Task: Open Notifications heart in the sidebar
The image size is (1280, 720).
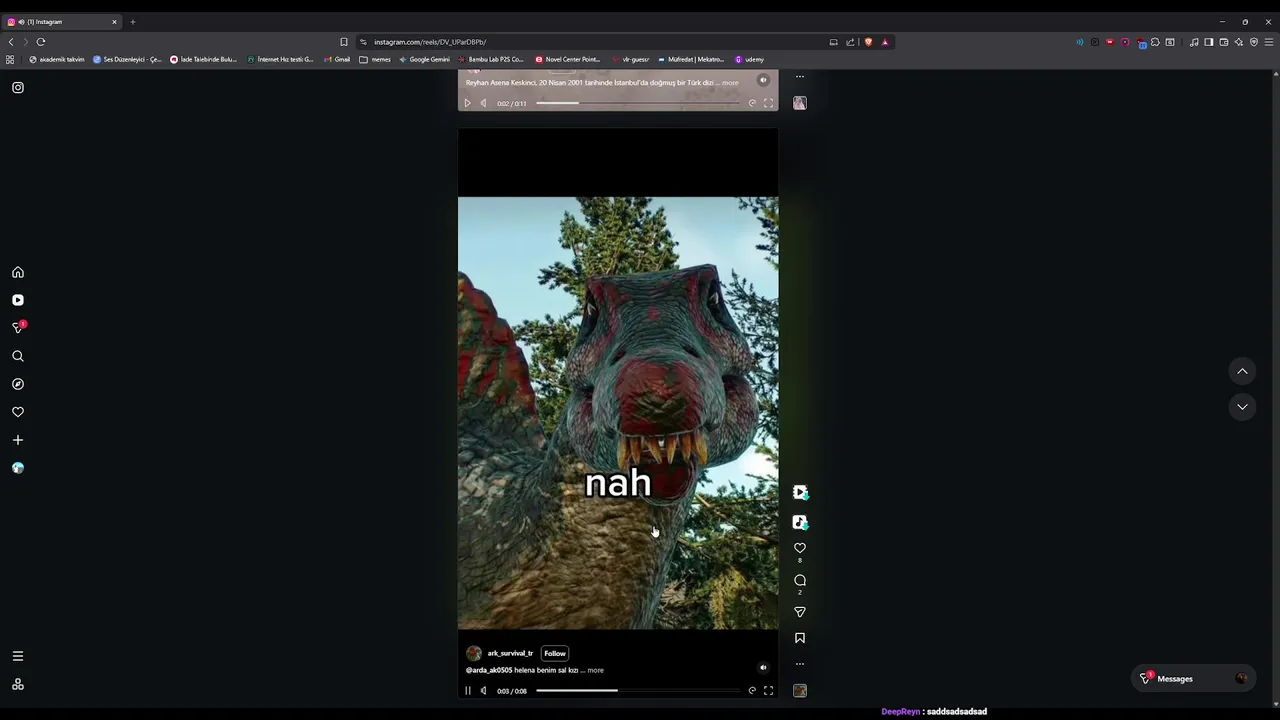Action: click(18, 412)
